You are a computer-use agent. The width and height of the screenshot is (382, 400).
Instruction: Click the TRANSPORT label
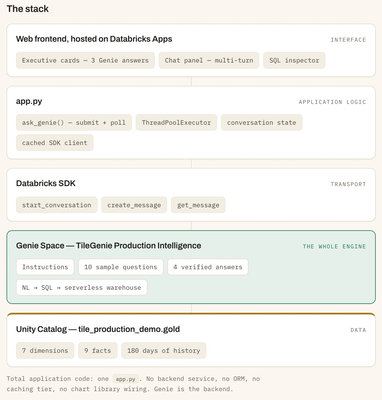pyautogui.click(x=348, y=184)
